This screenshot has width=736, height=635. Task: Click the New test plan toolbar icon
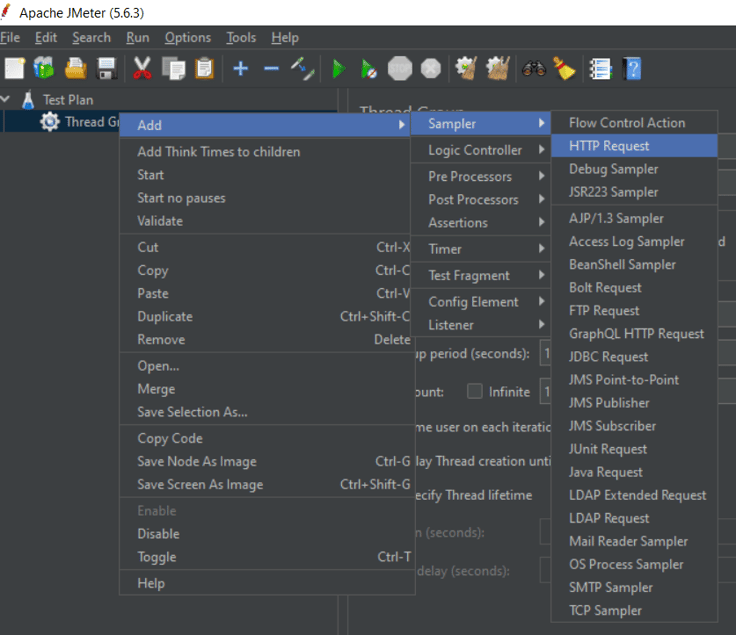click(14, 69)
